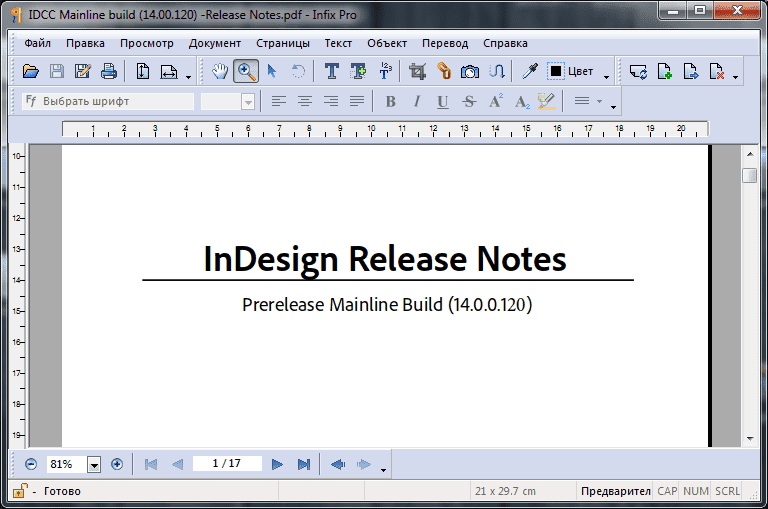The width and height of the screenshot is (768, 509).
Task: Click the delete page red X icon
Action: click(717, 72)
